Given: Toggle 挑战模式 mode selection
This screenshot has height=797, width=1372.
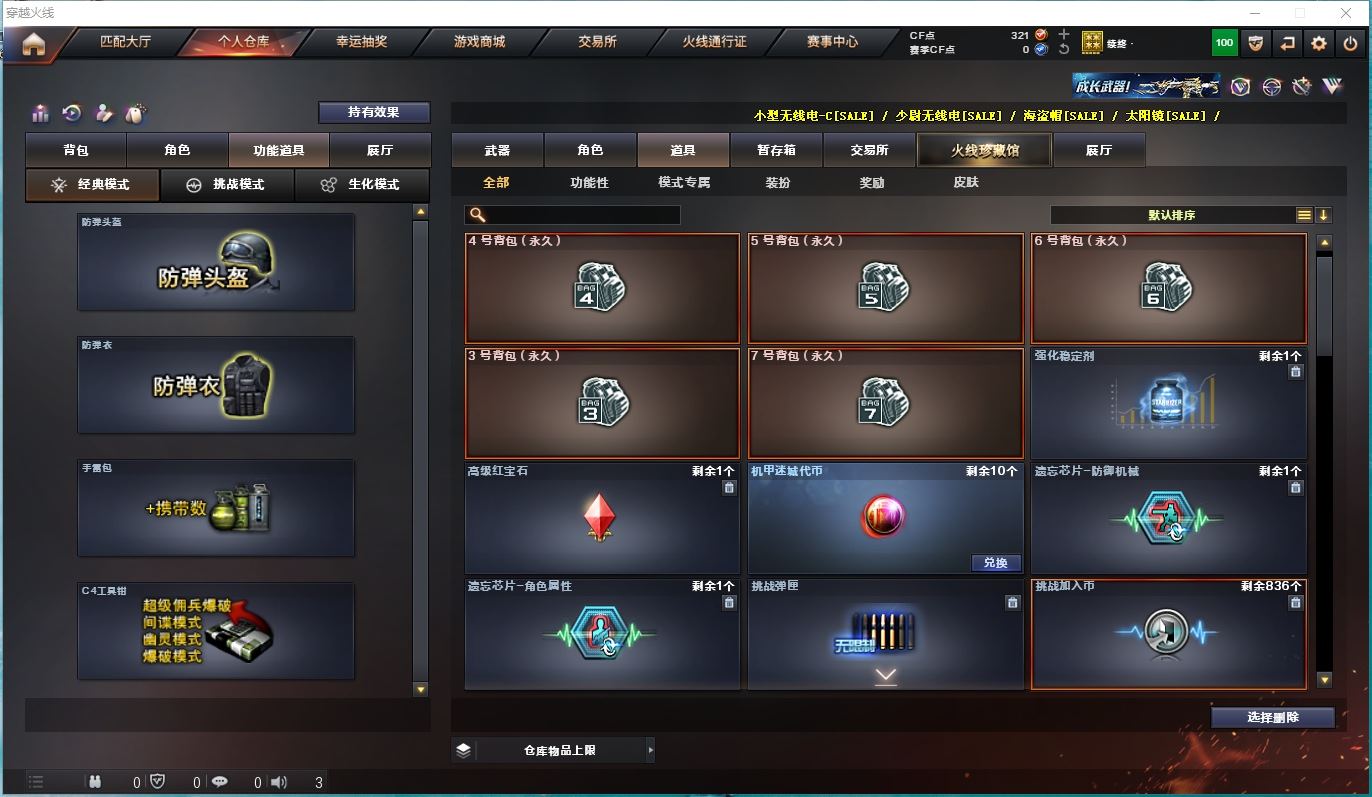Looking at the screenshot, I should point(227,185).
